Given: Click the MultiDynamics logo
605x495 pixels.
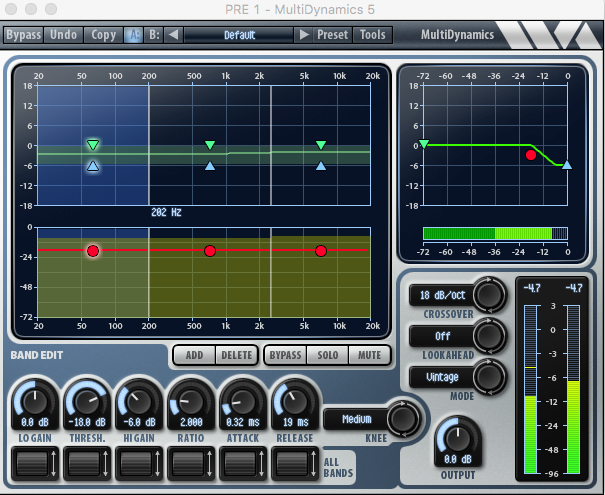Looking at the screenshot, I should tap(457, 35).
